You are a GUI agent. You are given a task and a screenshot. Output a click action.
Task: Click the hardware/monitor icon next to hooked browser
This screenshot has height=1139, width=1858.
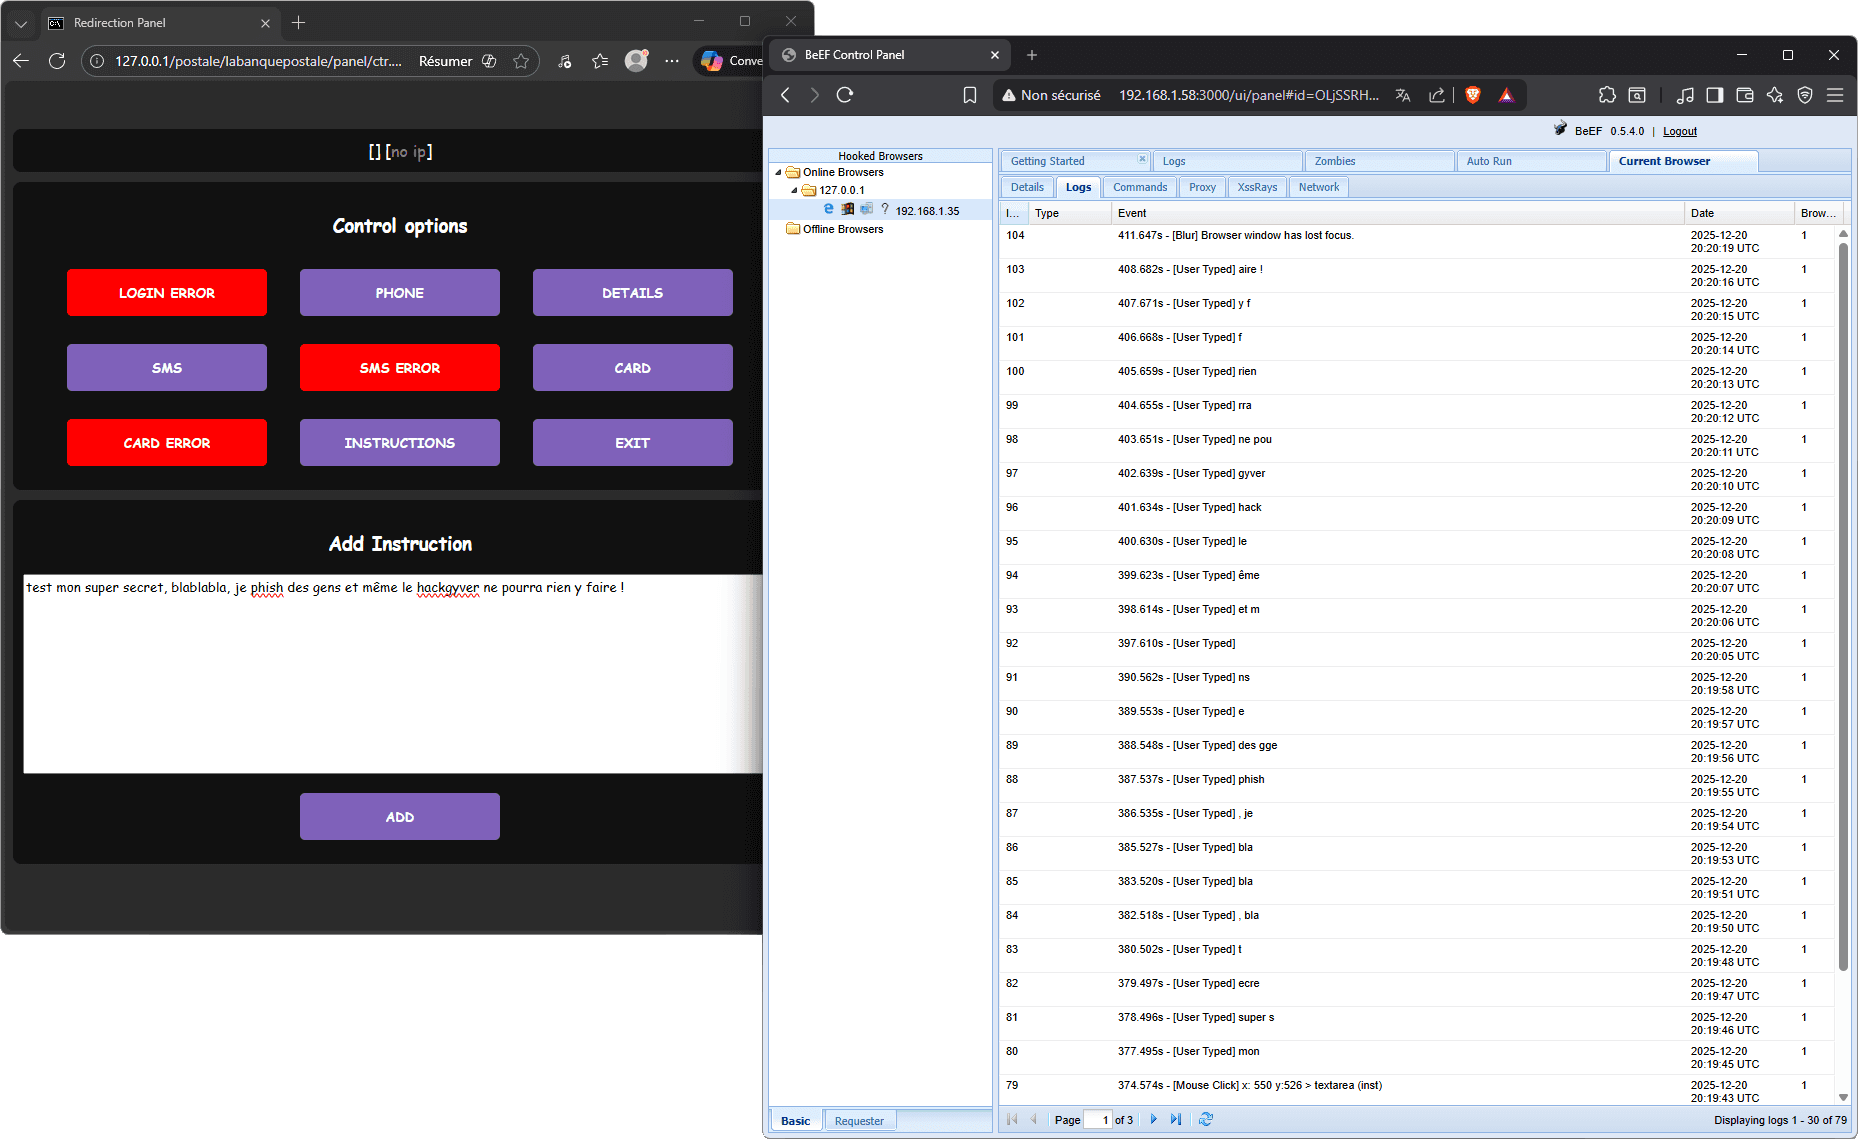[867, 210]
